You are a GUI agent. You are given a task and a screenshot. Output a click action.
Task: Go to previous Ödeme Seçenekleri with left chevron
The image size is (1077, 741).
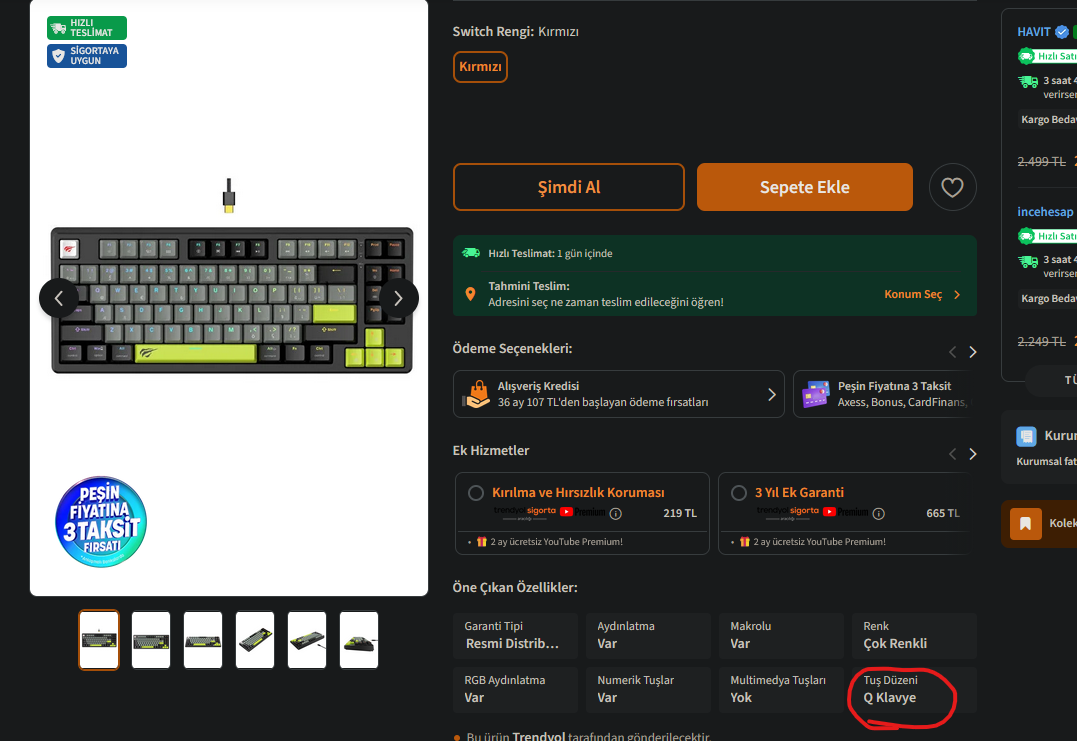pos(953,352)
